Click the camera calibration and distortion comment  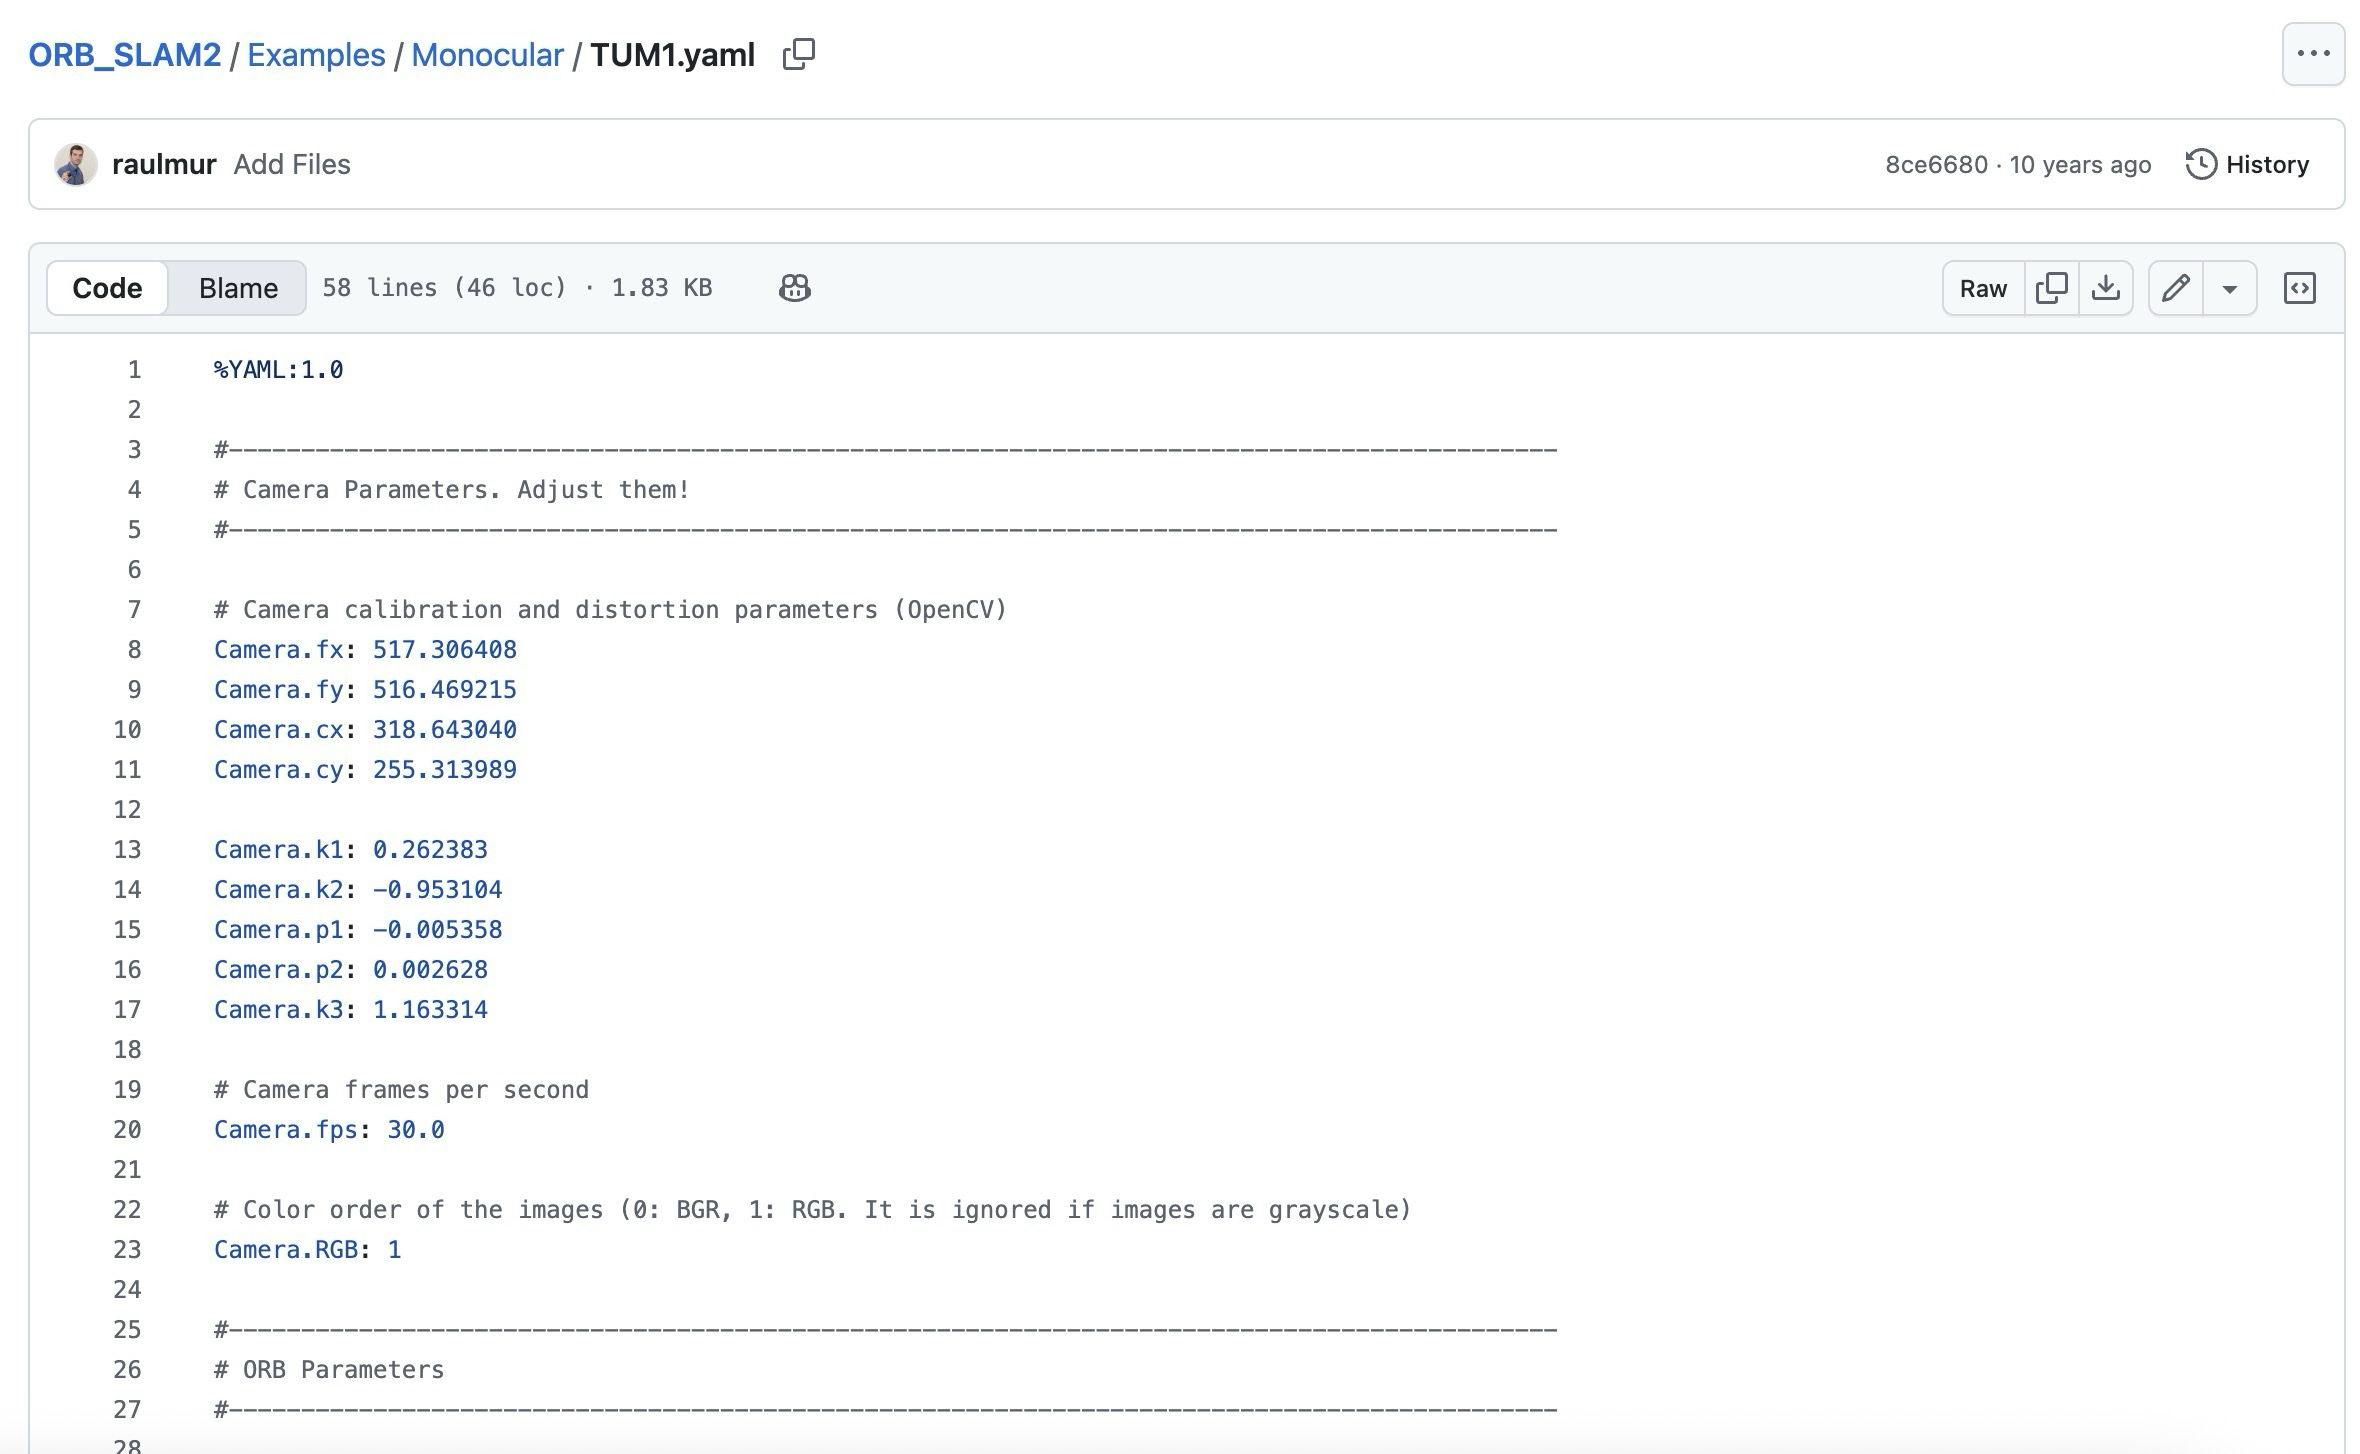[610, 610]
